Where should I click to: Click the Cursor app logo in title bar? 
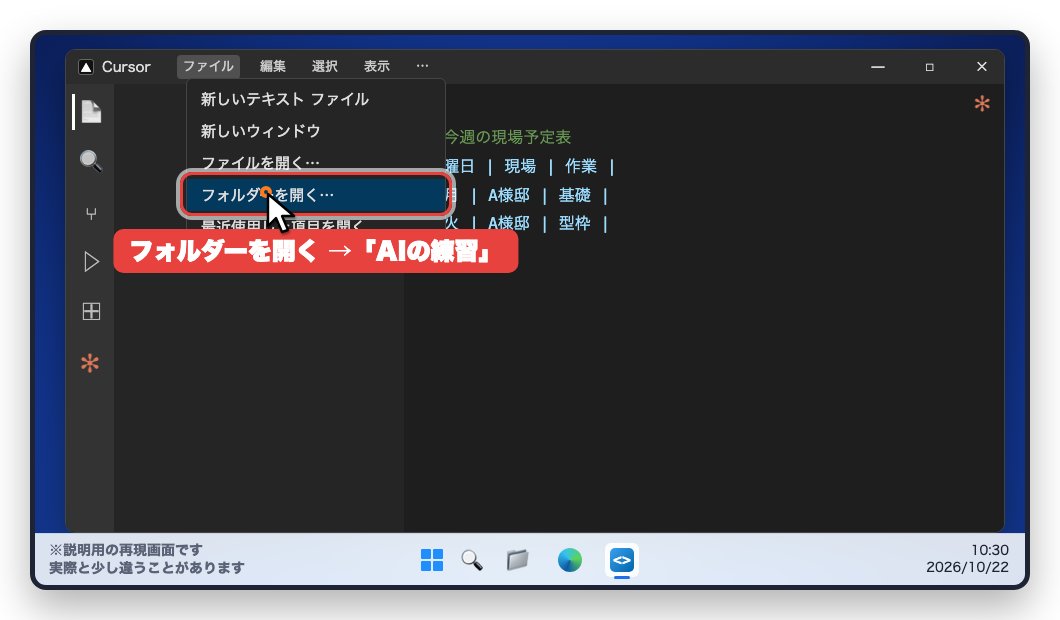click(x=86, y=67)
